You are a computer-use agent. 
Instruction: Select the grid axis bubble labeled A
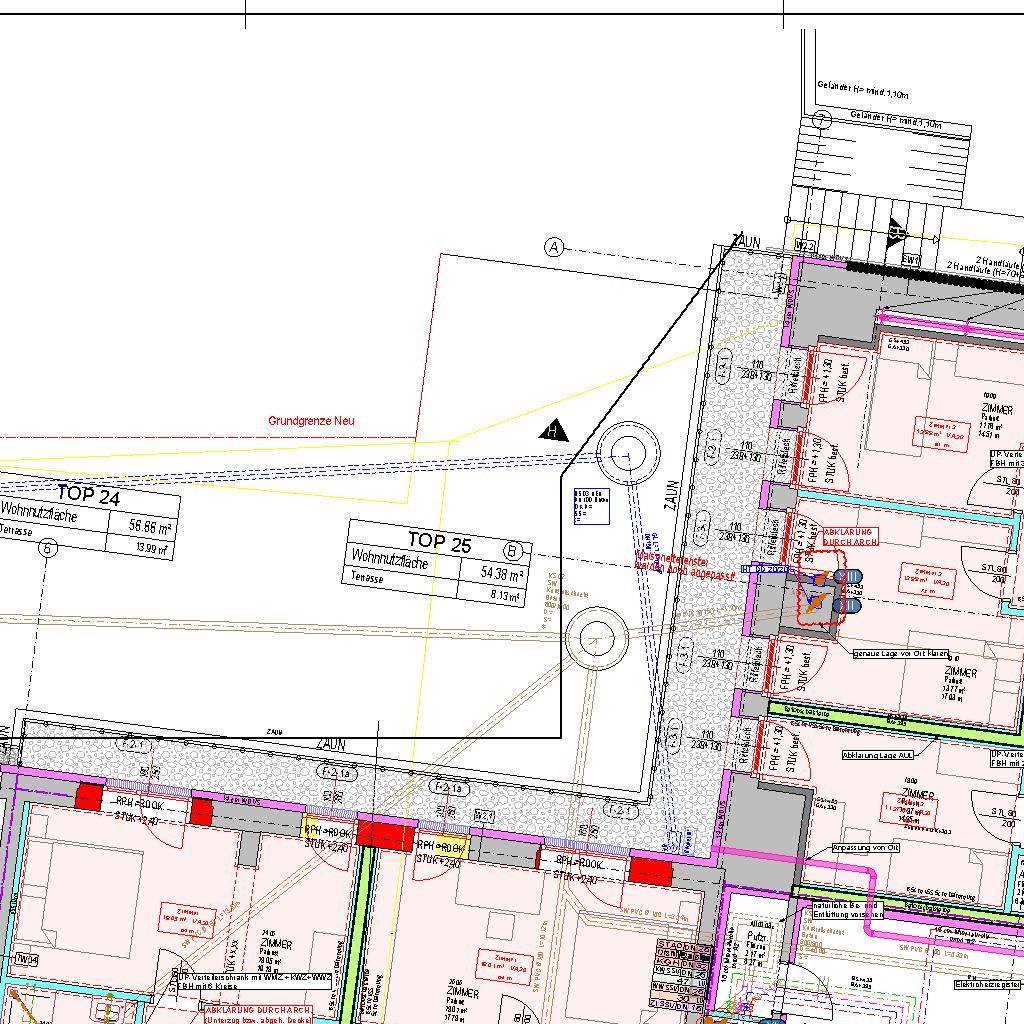555,247
